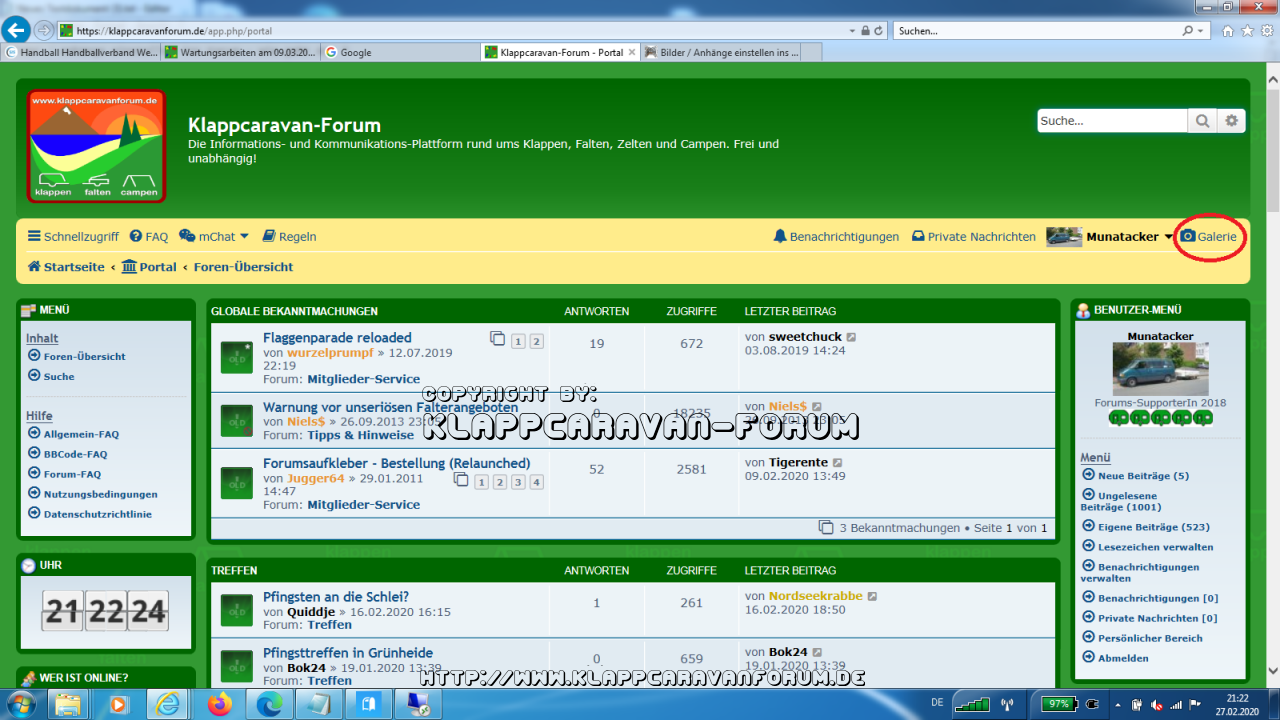
Task: Go to page 2 of Flaggenparade topic
Action: click(536, 342)
